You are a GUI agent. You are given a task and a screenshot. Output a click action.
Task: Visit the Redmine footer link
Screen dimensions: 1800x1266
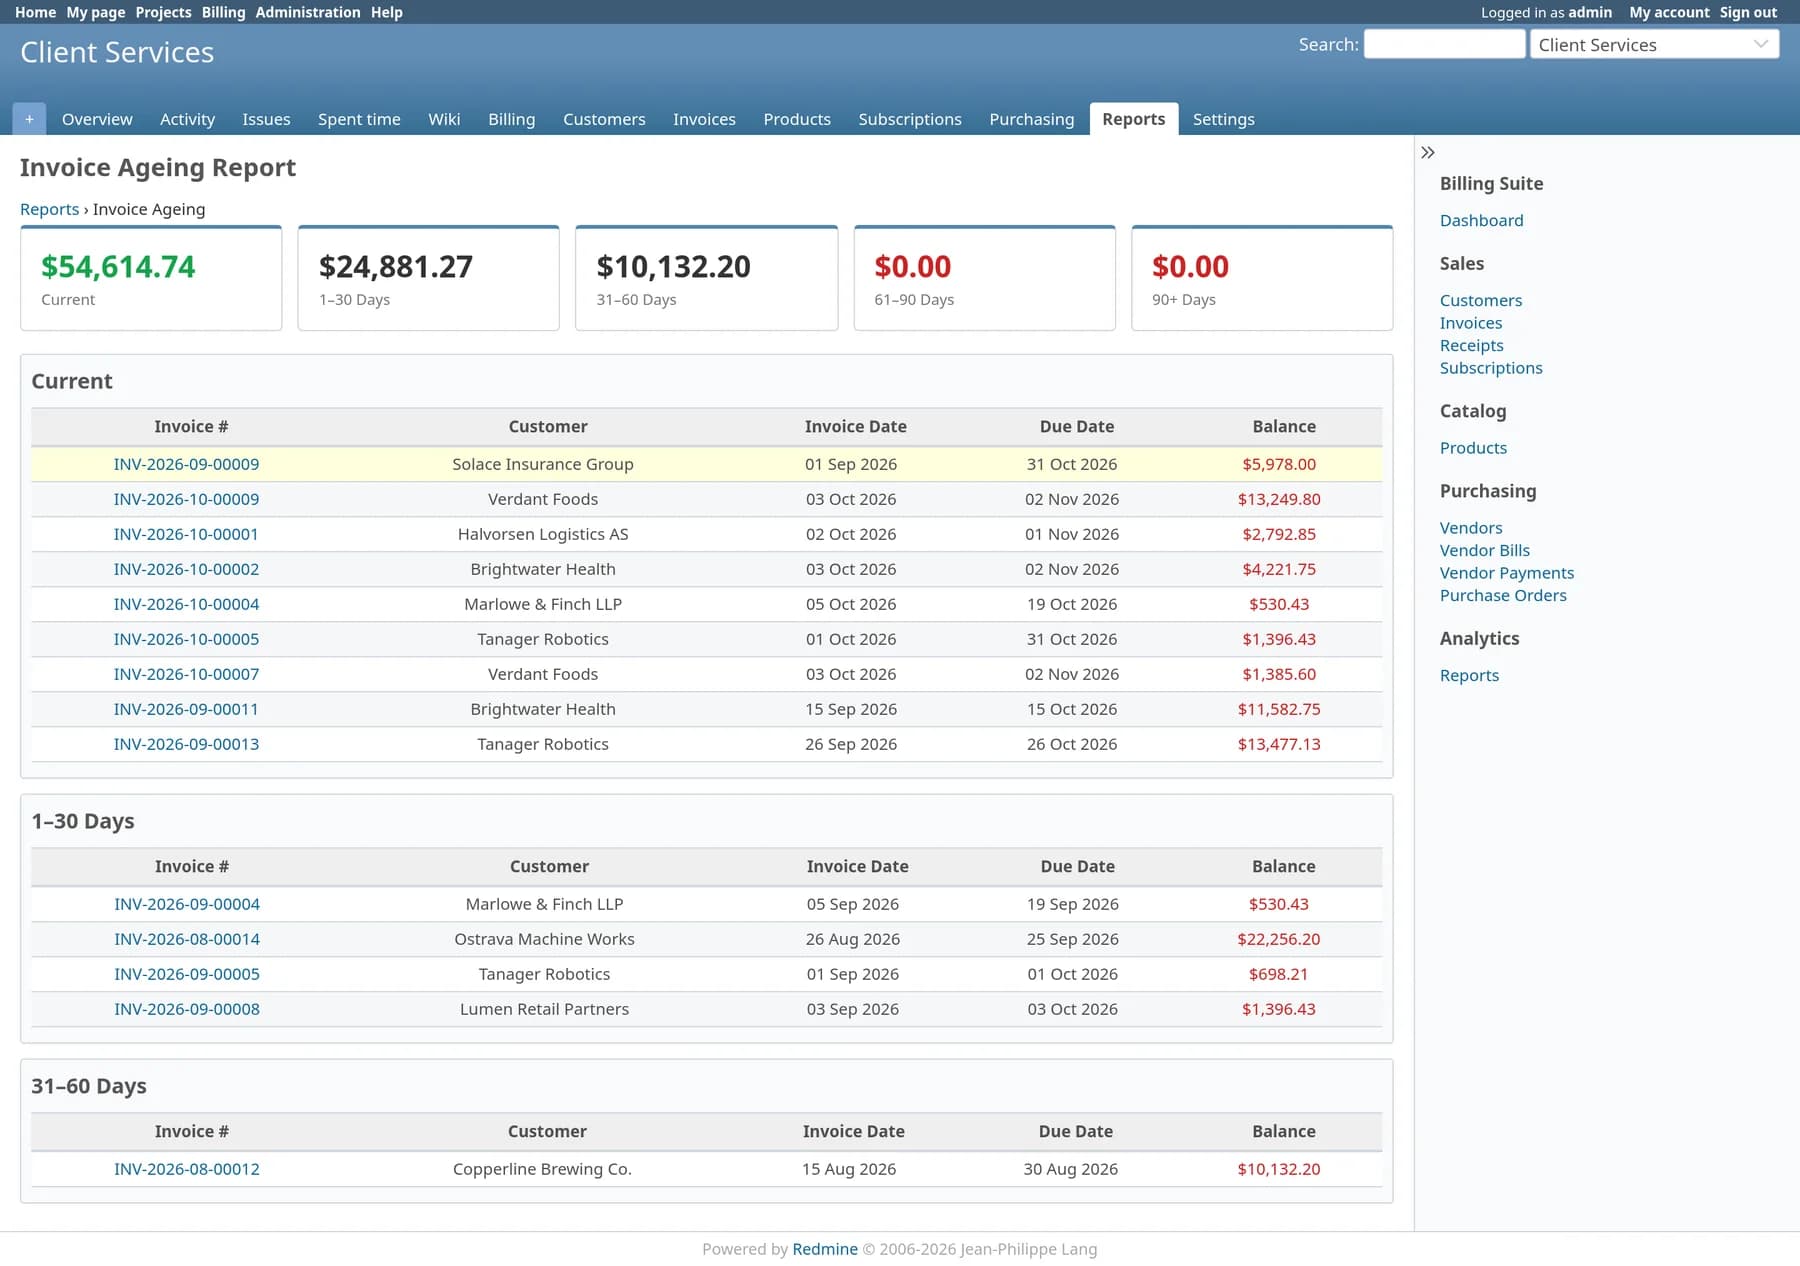click(x=824, y=1249)
